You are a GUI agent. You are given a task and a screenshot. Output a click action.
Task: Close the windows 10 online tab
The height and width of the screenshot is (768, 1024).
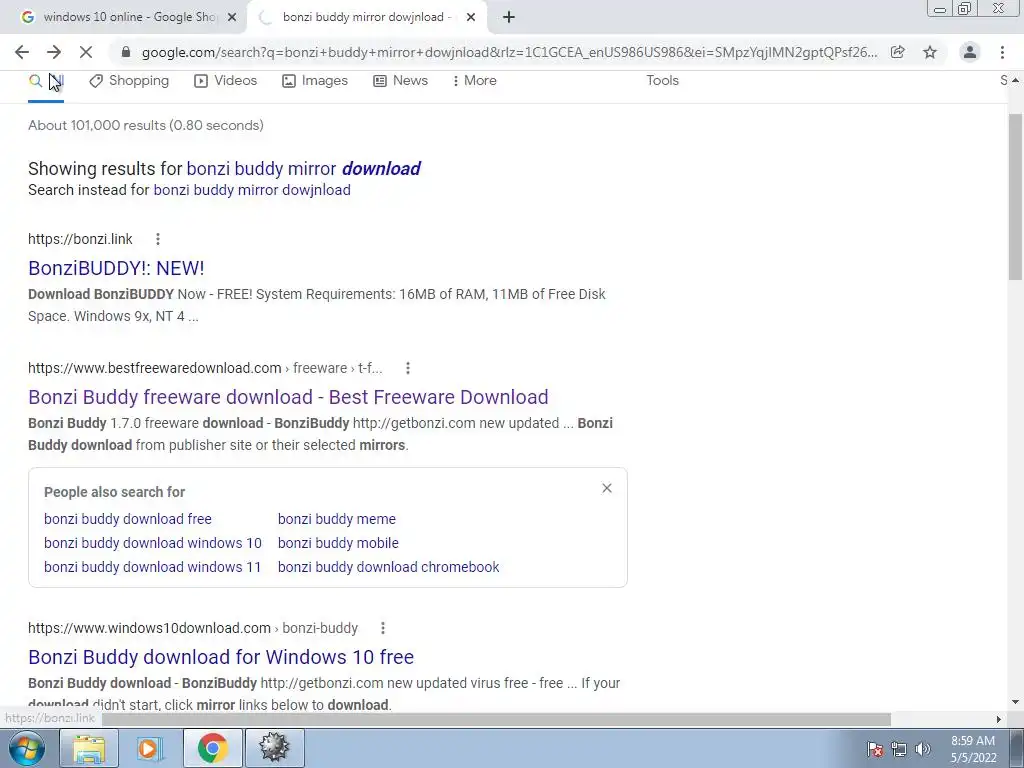[232, 18]
